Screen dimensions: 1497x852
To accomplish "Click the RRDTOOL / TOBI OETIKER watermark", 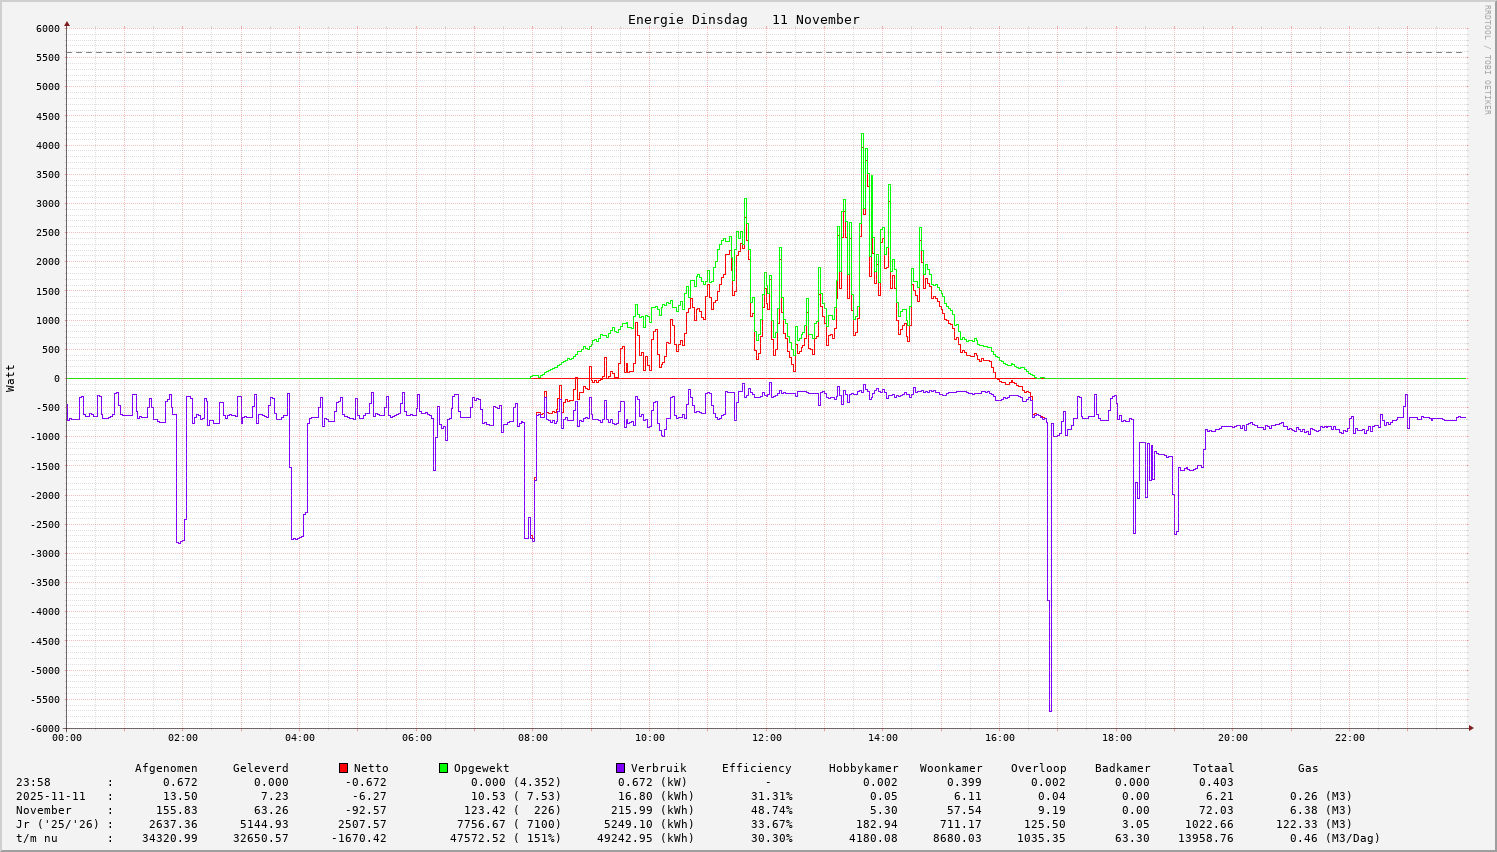I will [x=1487, y=59].
